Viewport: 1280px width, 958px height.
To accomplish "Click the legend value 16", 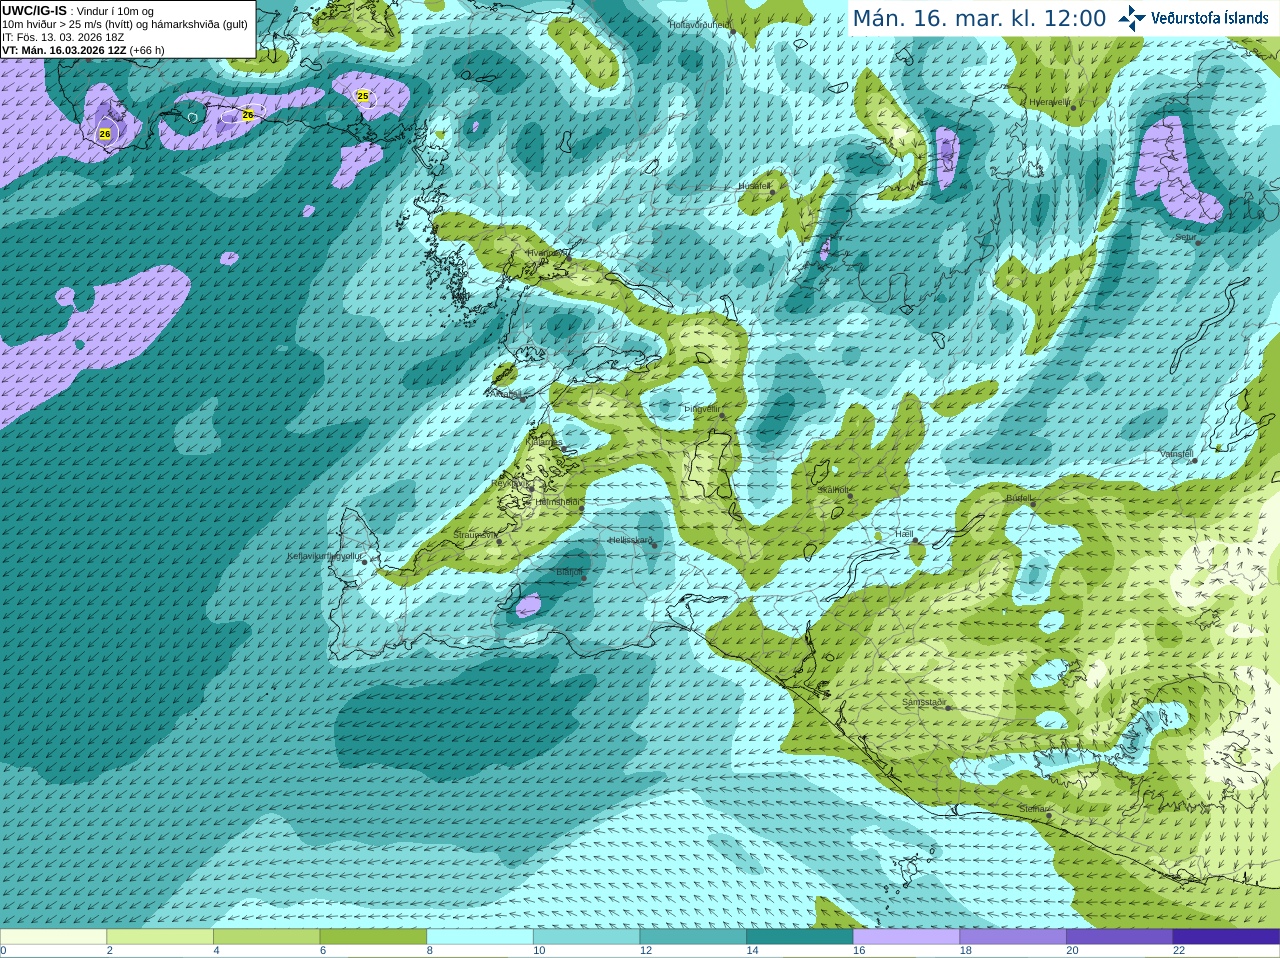I will pos(859,951).
